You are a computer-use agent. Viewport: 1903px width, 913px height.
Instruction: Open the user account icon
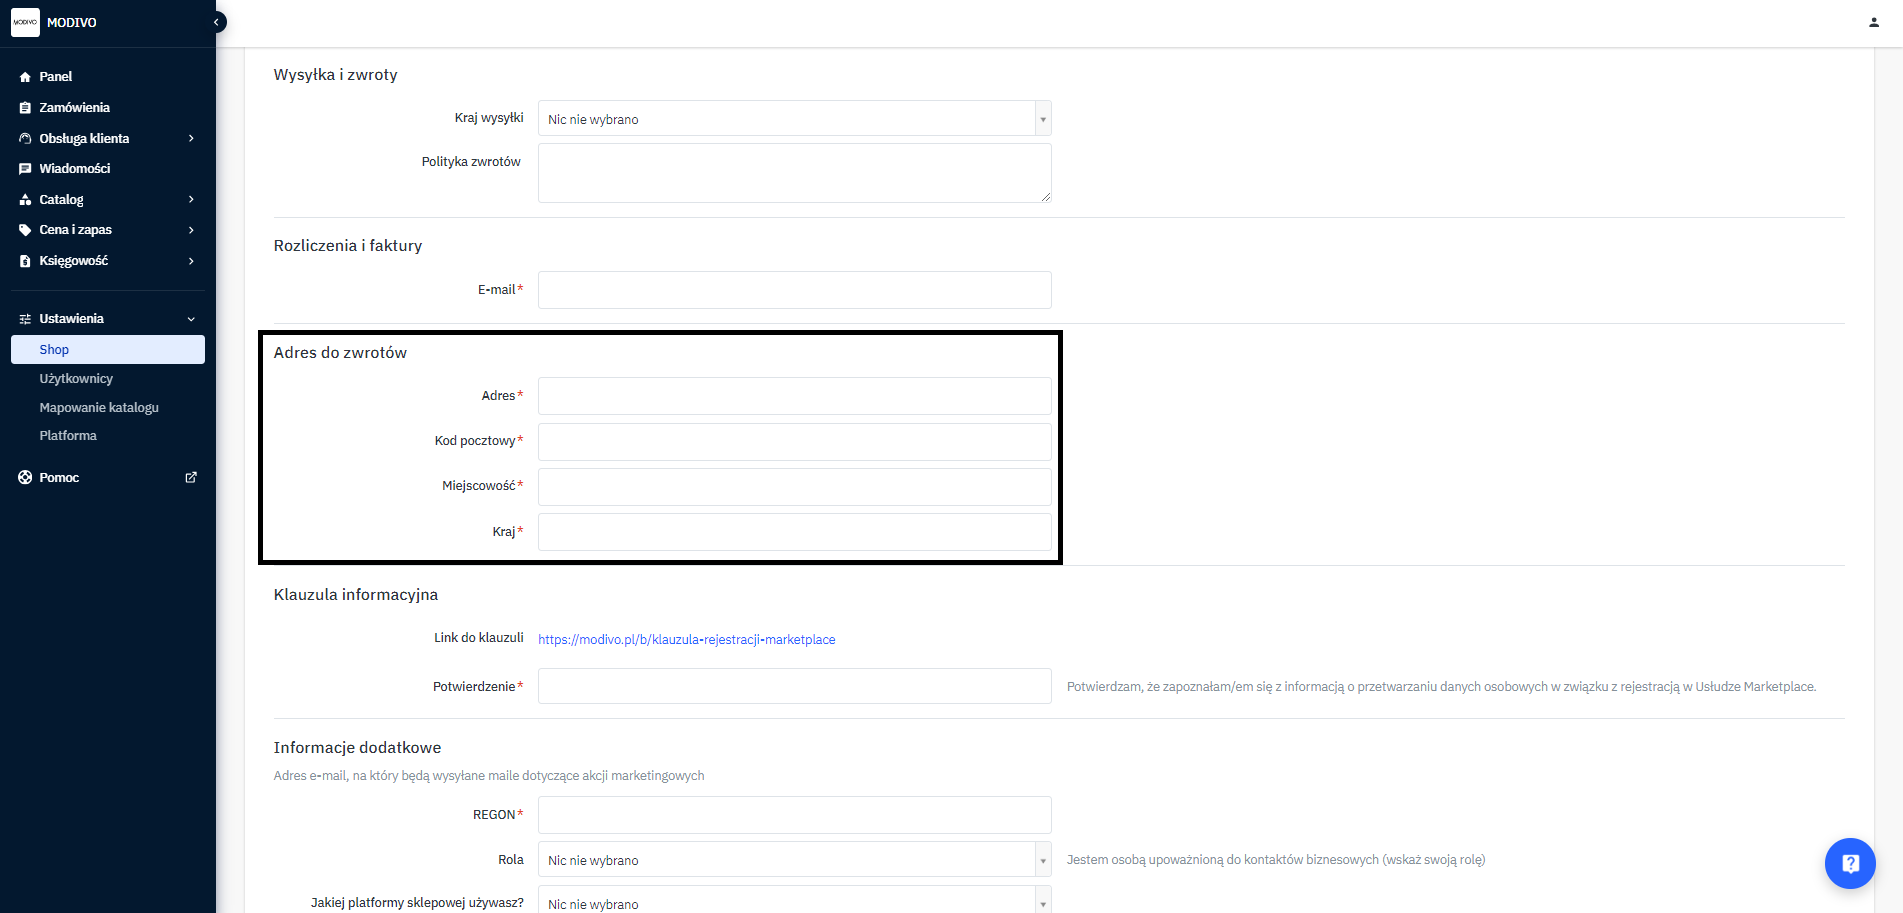1873,22
